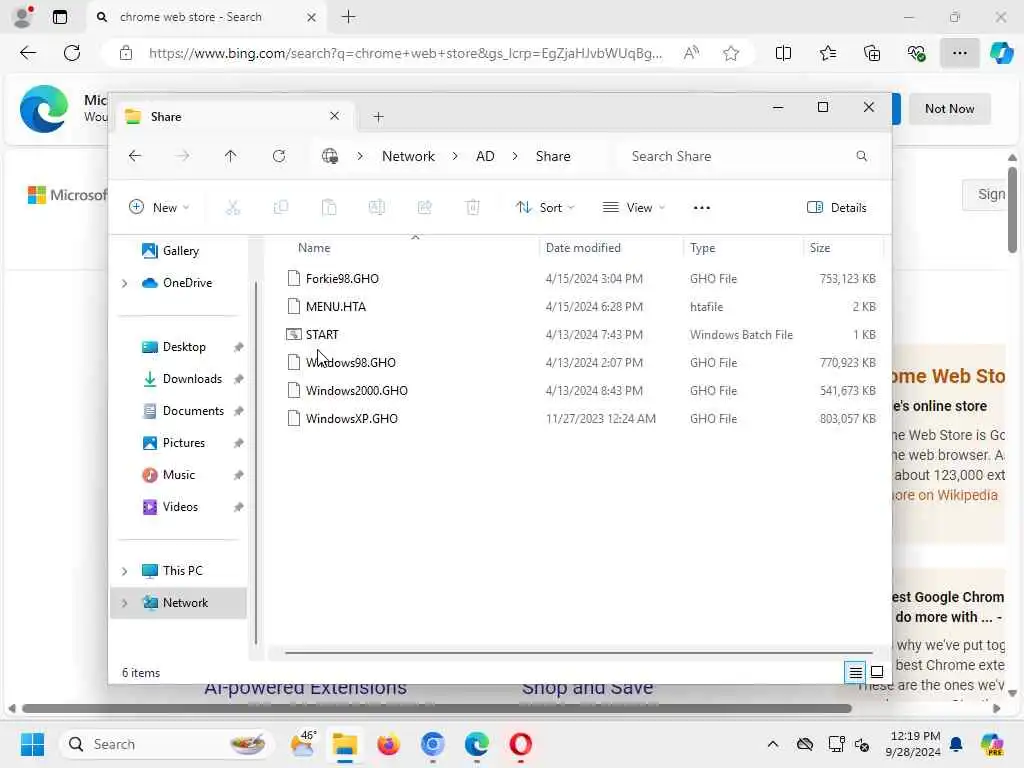This screenshot has height=768, width=1024.
Task: Expand Network in navigation pane
Action: coord(124,603)
